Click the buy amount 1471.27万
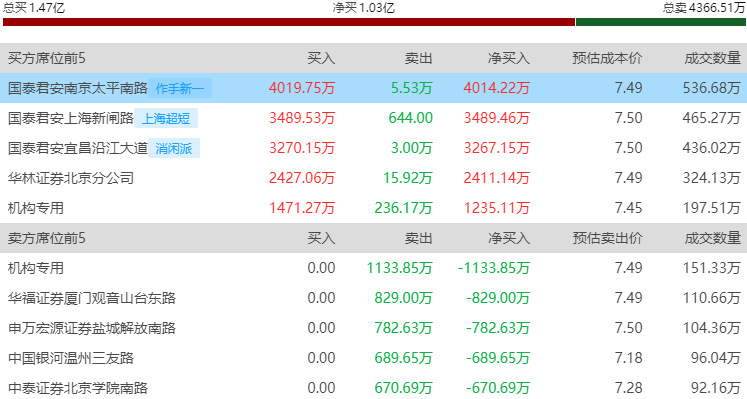The image size is (747, 399). click(x=302, y=208)
